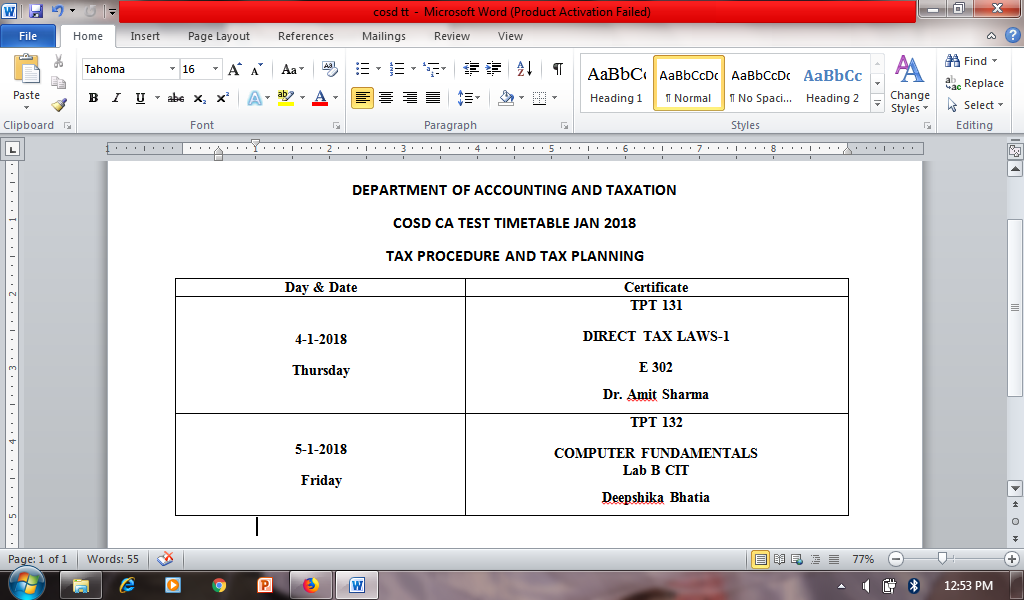1024x600 pixels.
Task: Expand the Find dropdown arrow
Action: tap(995, 61)
